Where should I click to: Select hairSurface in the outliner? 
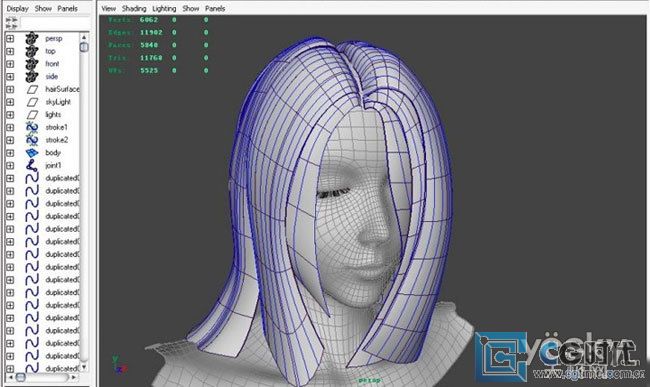point(62,89)
